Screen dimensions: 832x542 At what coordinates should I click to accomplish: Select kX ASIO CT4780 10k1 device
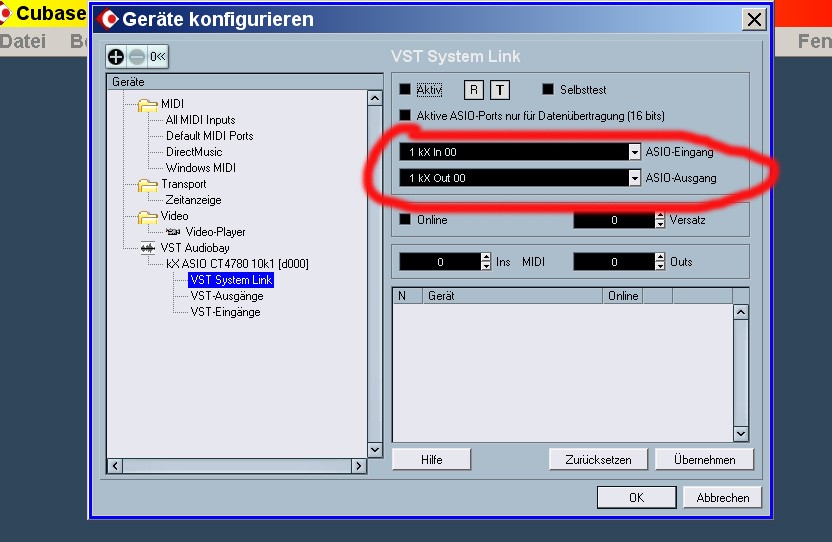[x=237, y=264]
